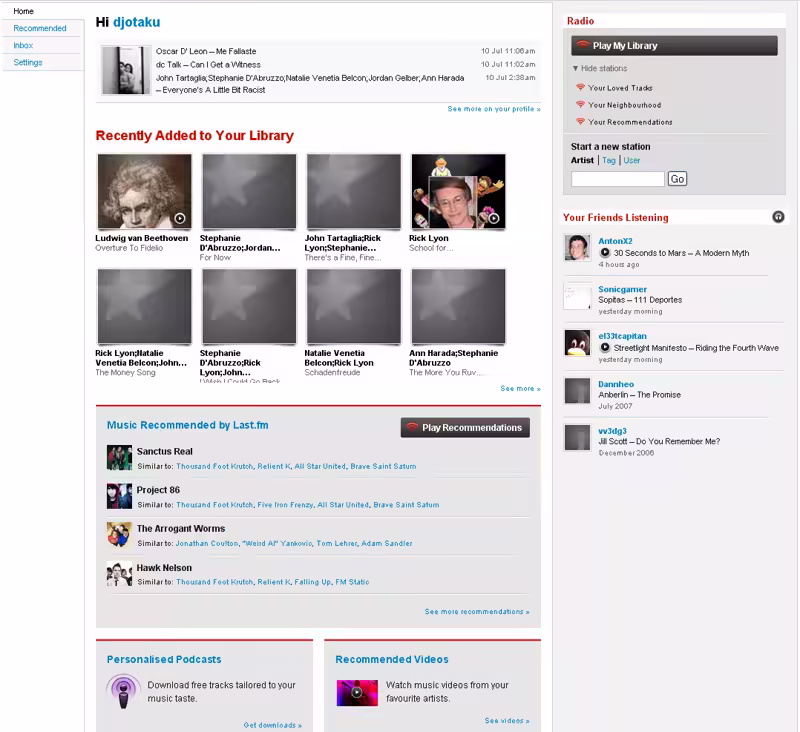This screenshot has height=732, width=800.
Task: Click Hawk Nelson artist thumbnail
Action: (x=119, y=573)
